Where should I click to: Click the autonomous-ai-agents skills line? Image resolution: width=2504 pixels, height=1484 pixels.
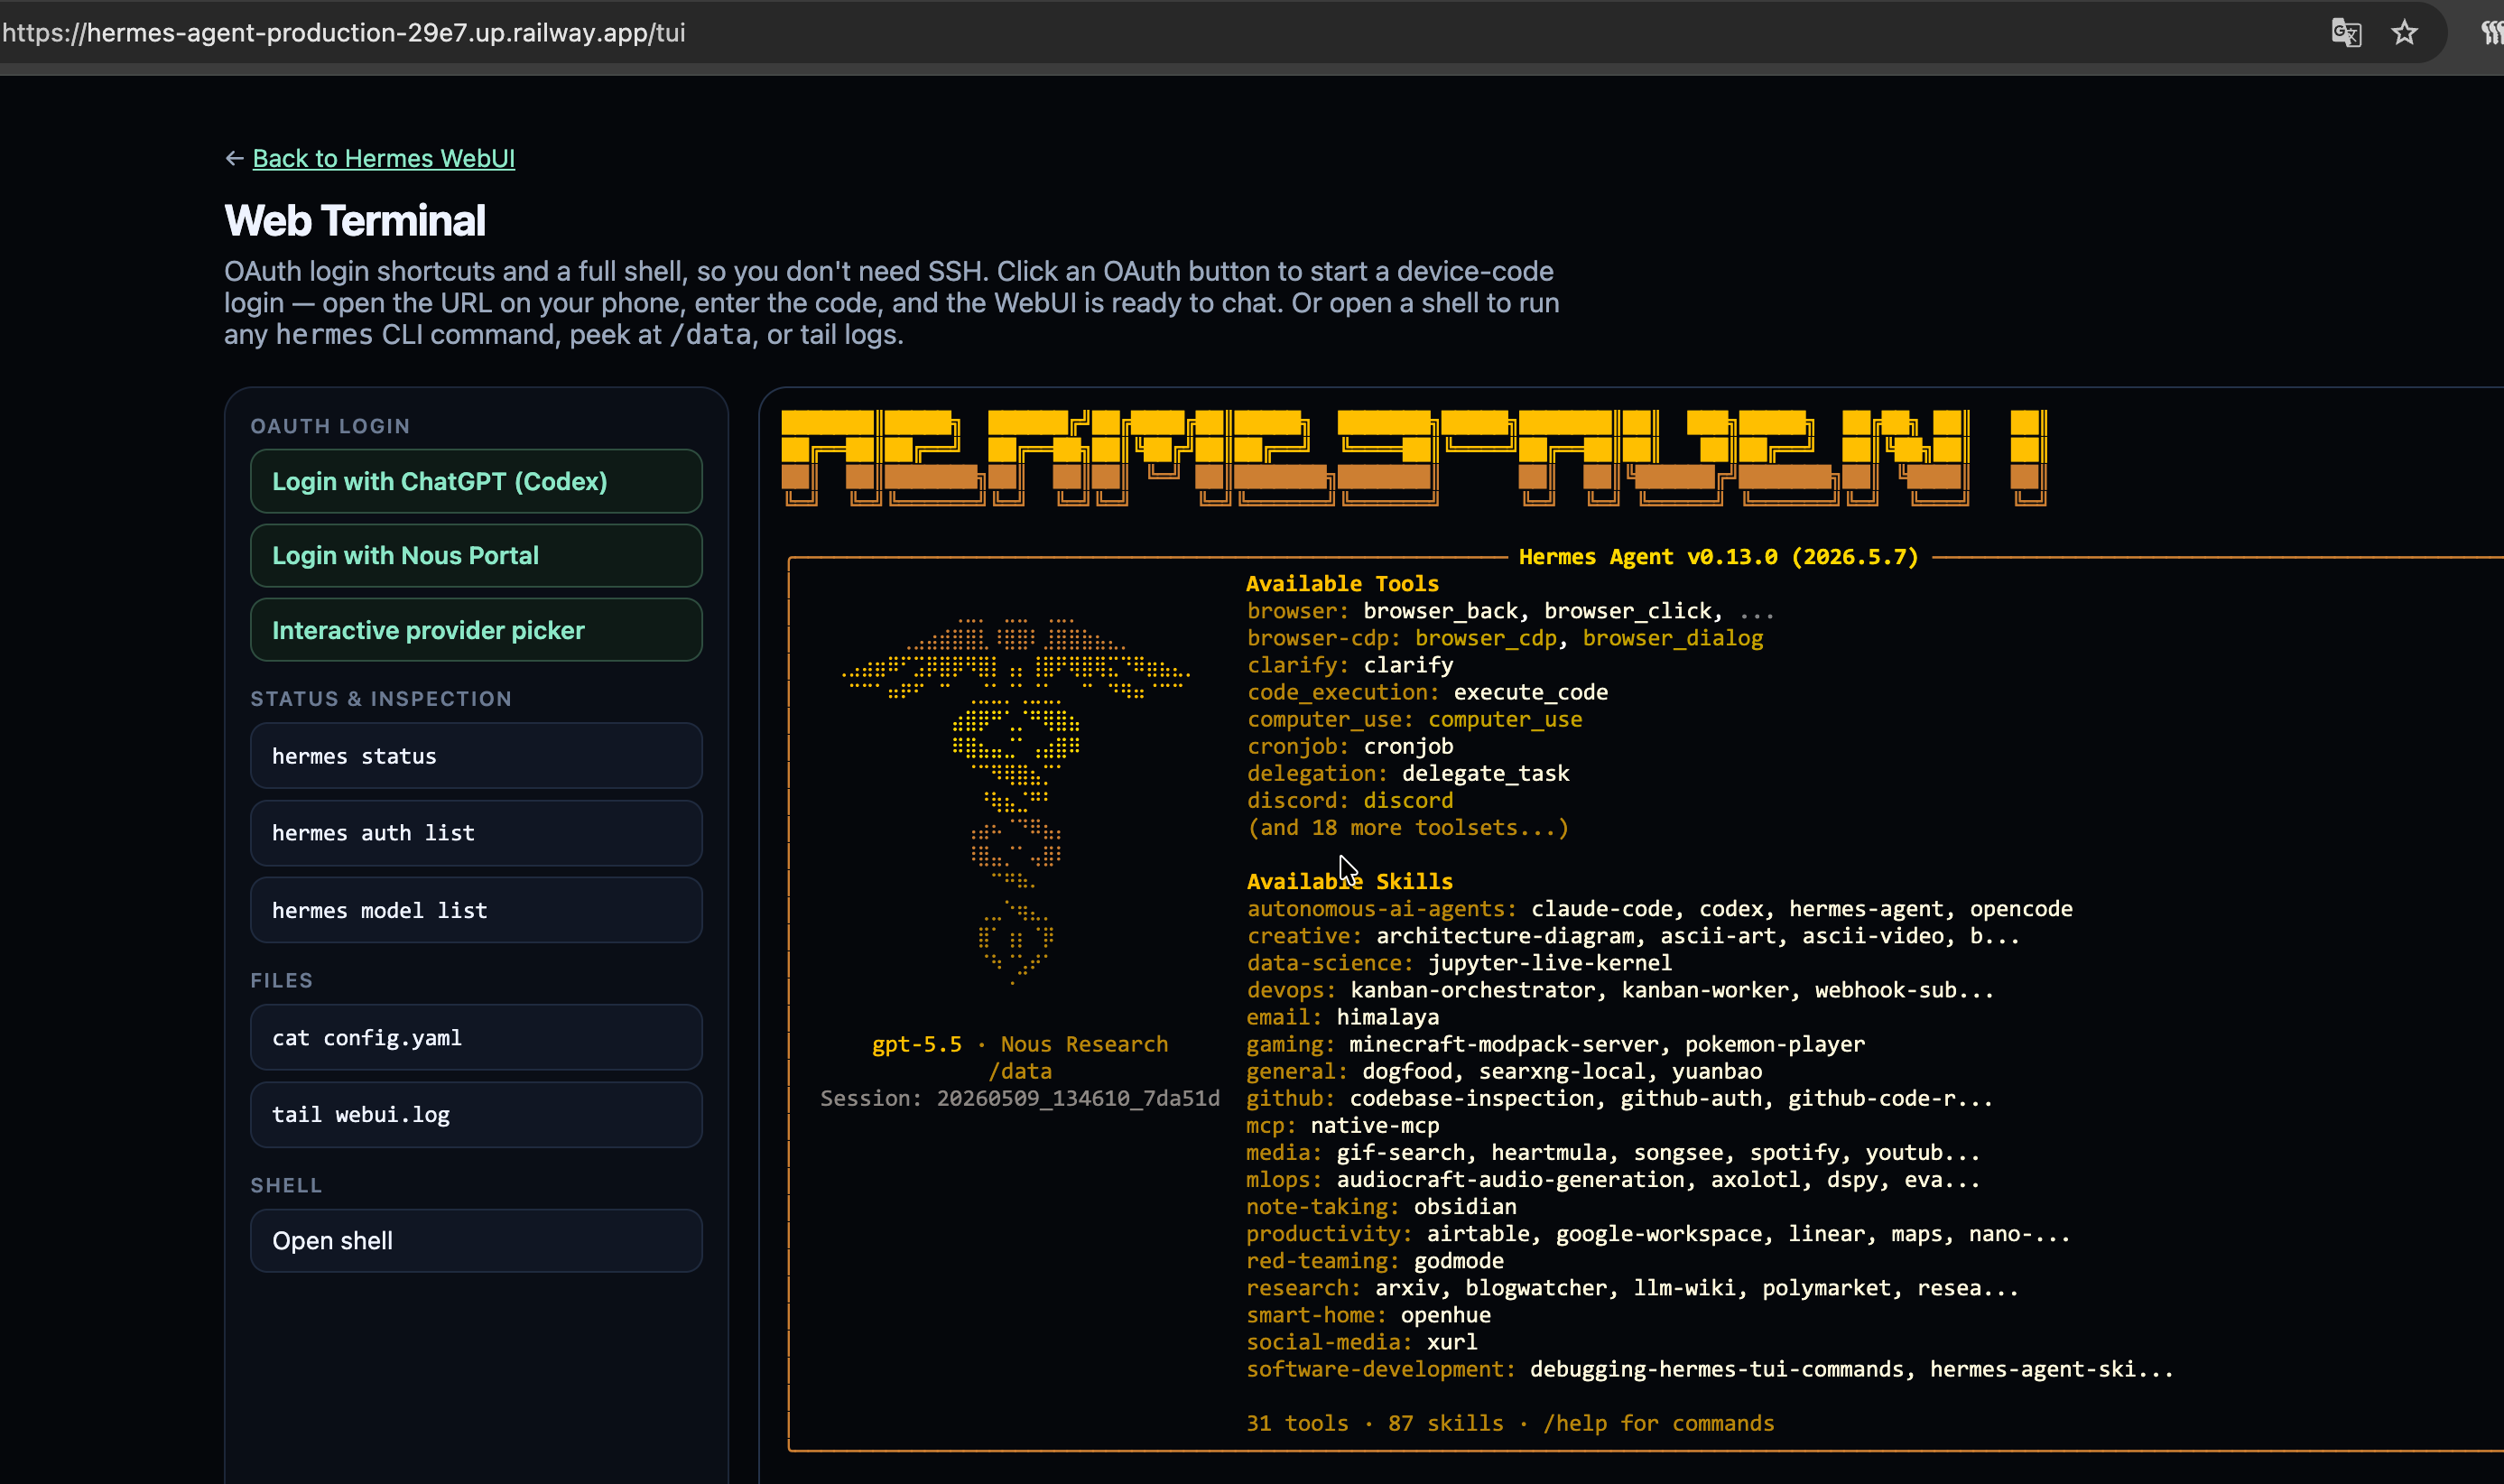point(1659,909)
